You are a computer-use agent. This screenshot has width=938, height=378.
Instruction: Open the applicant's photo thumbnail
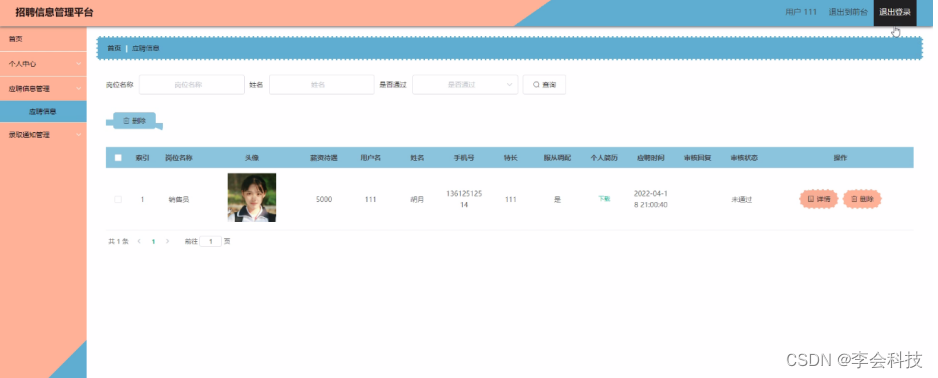pyautogui.click(x=252, y=198)
